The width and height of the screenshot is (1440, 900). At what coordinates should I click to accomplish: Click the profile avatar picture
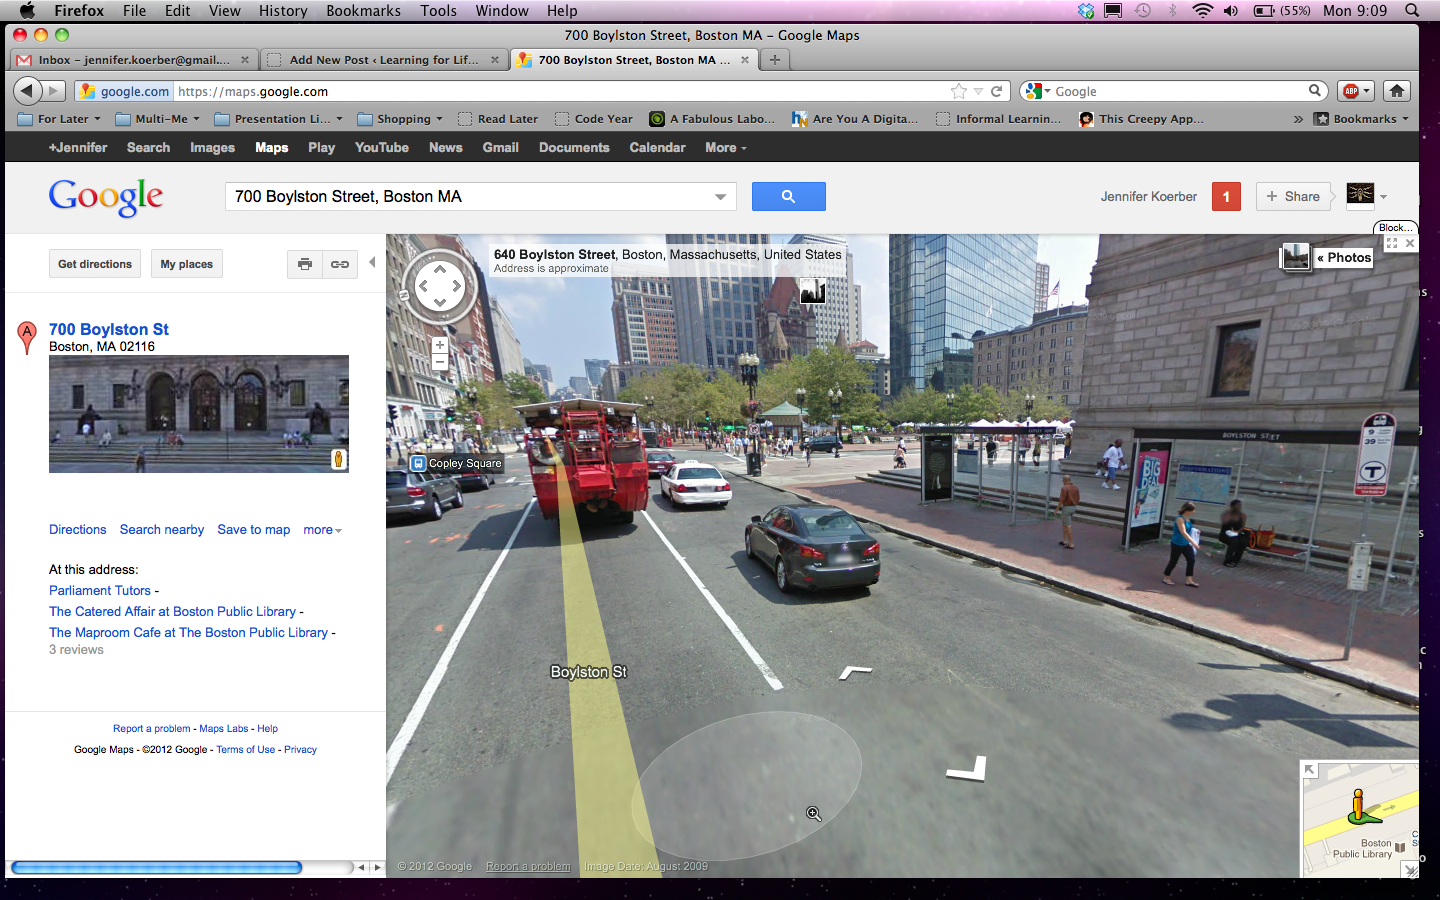[1360, 193]
